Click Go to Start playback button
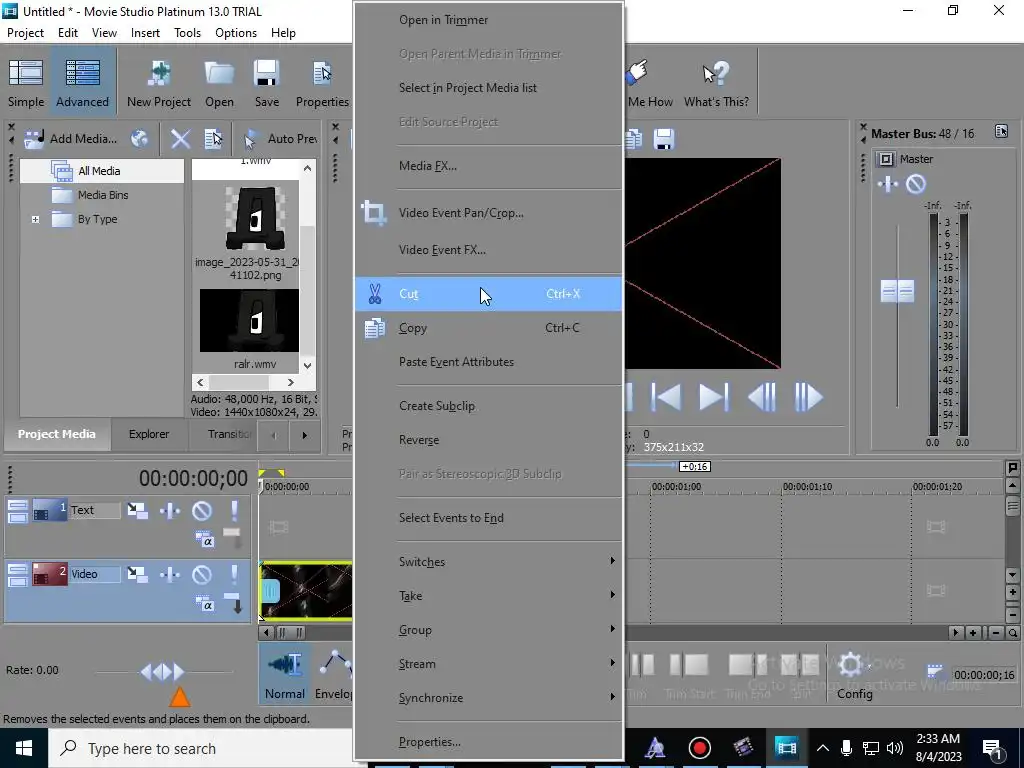Viewport: 1024px width, 768px height. pyautogui.click(x=665, y=397)
